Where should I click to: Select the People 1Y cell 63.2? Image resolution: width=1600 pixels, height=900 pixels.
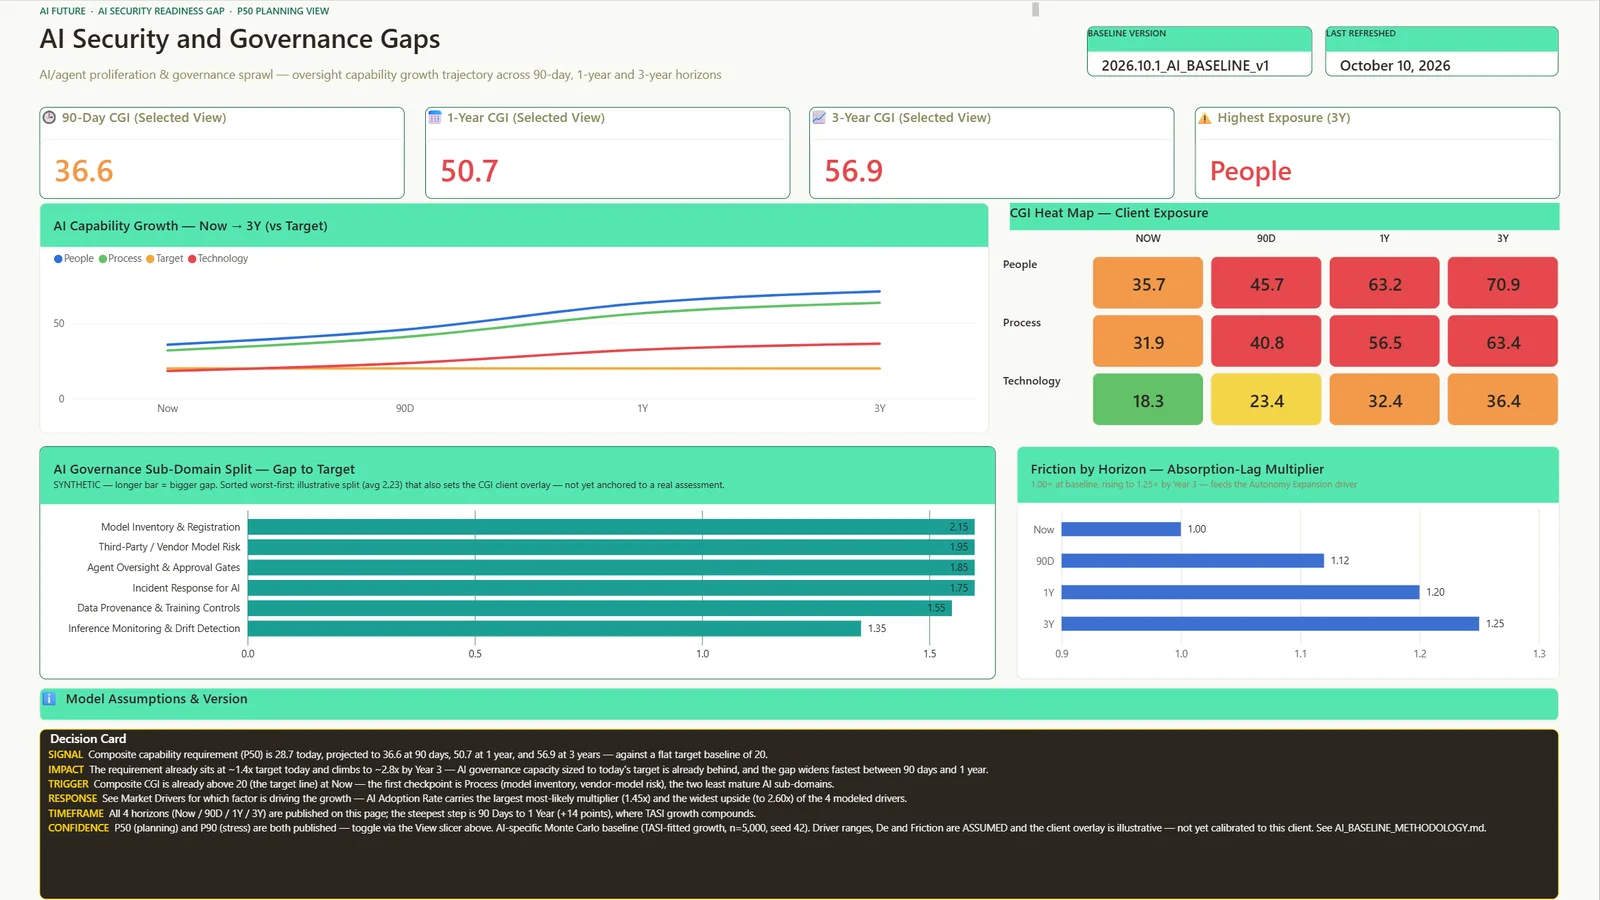tap(1385, 283)
